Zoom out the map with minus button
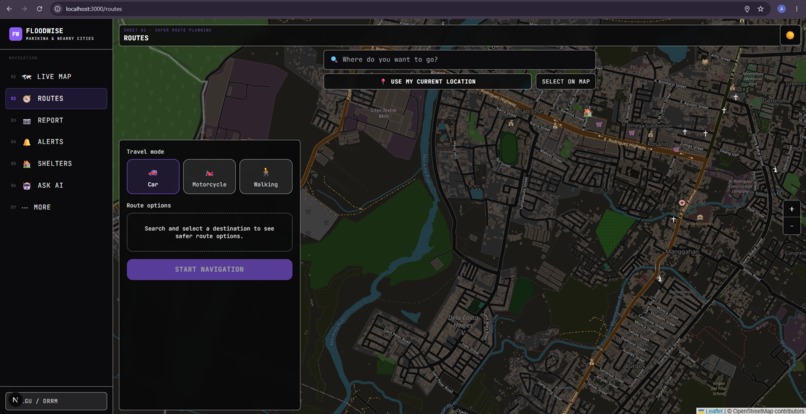The image size is (806, 414). coord(791,226)
